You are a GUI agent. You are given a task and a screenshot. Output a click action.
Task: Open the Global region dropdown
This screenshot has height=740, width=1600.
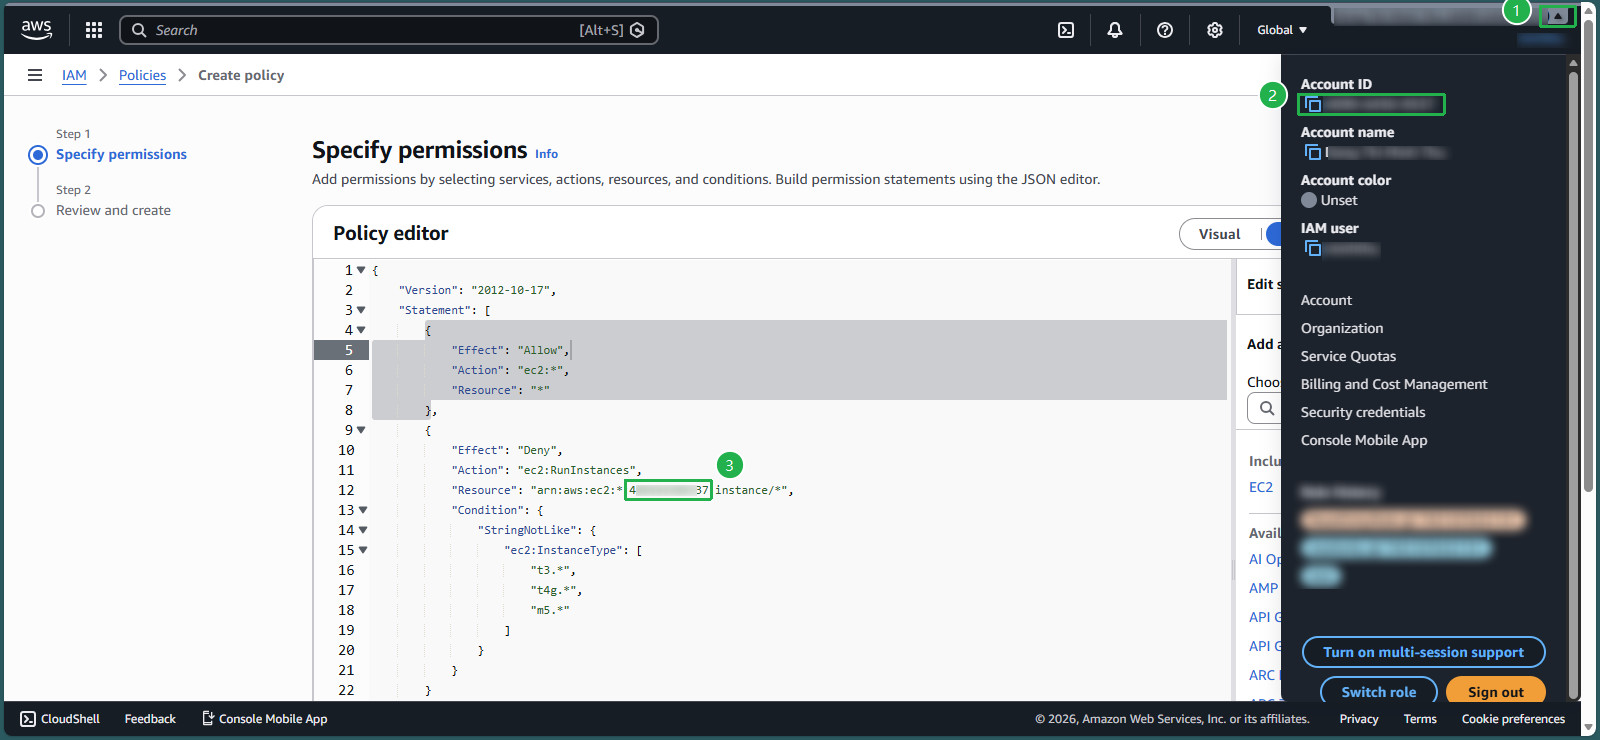(x=1281, y=30)
